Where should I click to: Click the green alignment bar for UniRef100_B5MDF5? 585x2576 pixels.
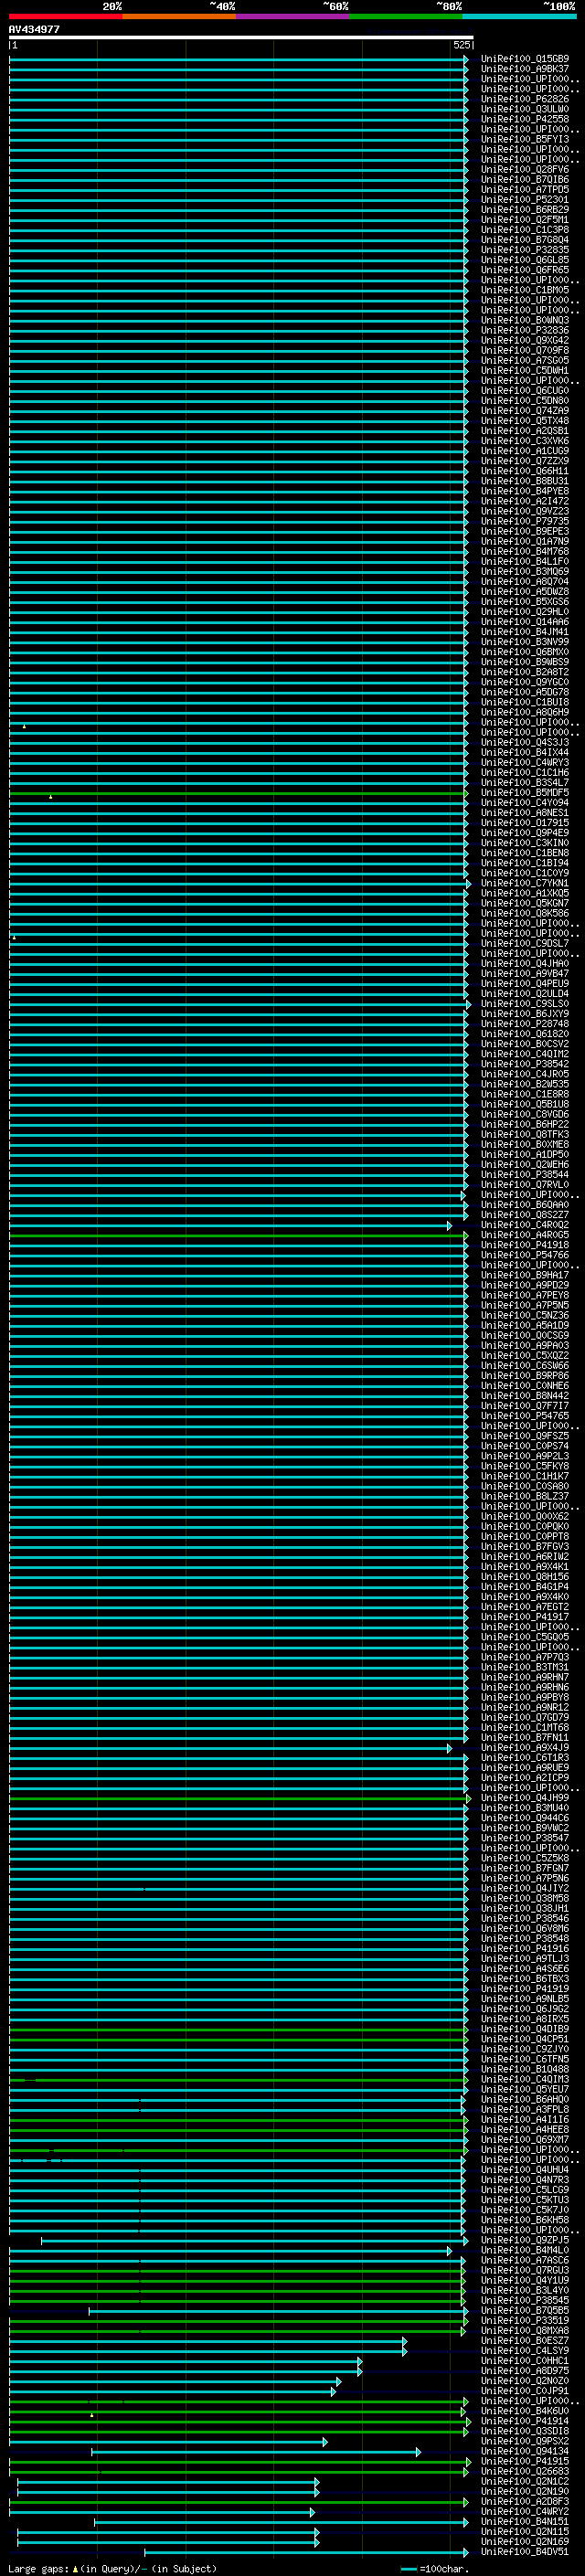(238, 793)
